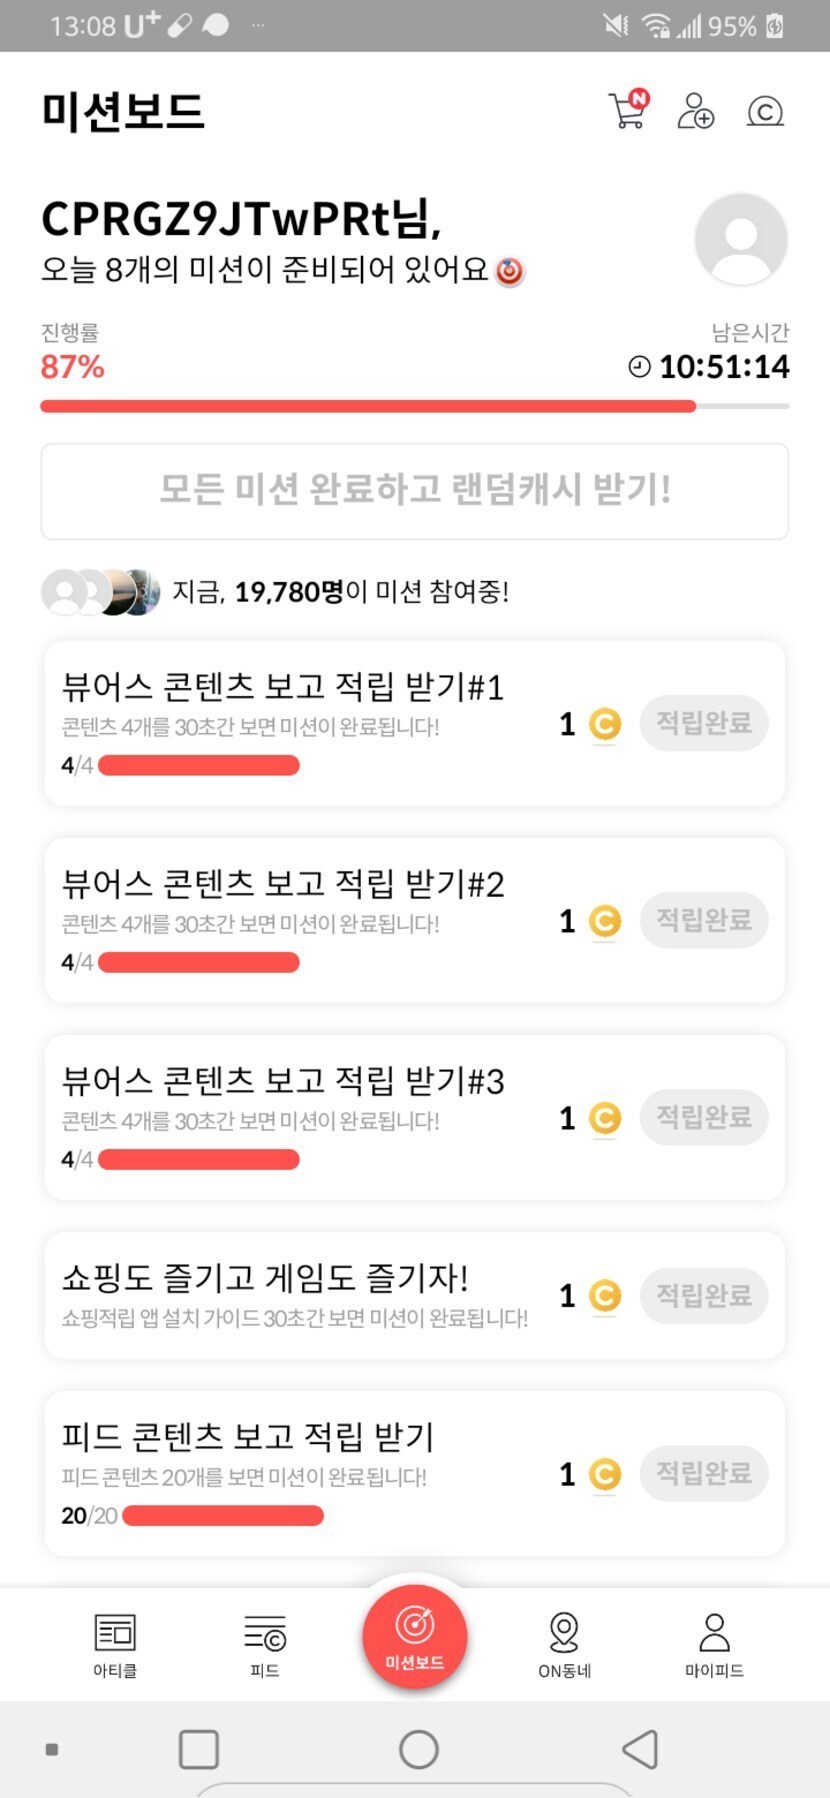Open the ON동네 tab
This screenshot has width=830, height=1798.
tap(564, 1644)
